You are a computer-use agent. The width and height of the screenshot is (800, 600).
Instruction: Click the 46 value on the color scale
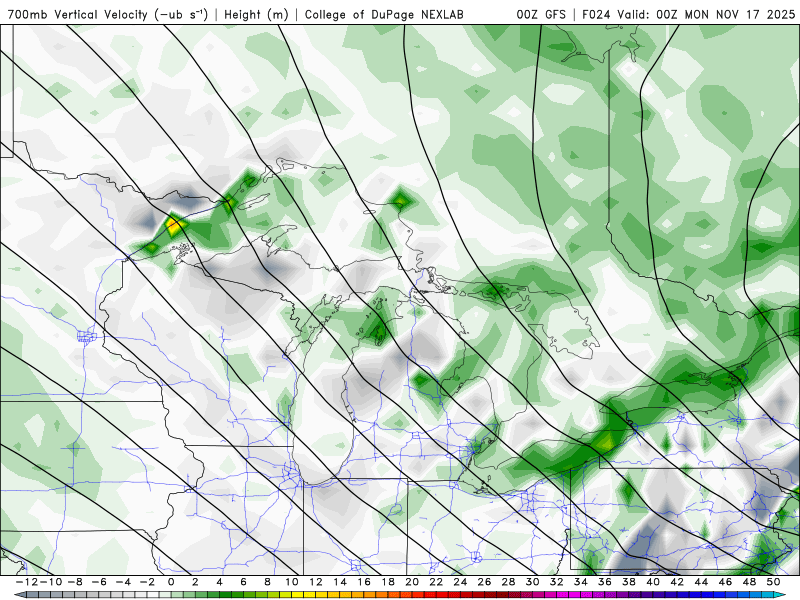click(725, 582)
